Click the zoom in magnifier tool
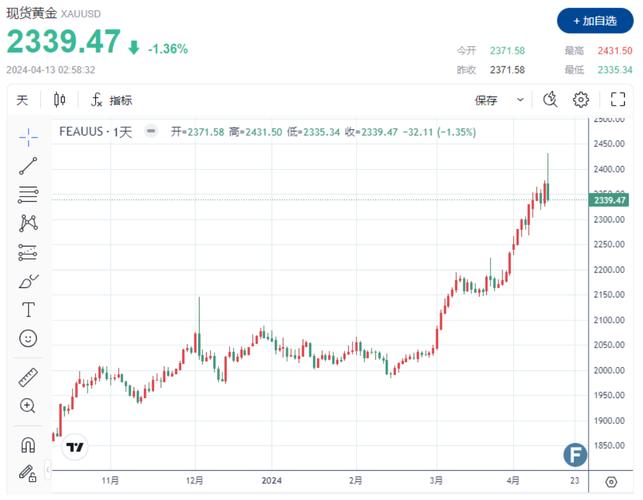This screenshot has height=500, width=643. 28,406
